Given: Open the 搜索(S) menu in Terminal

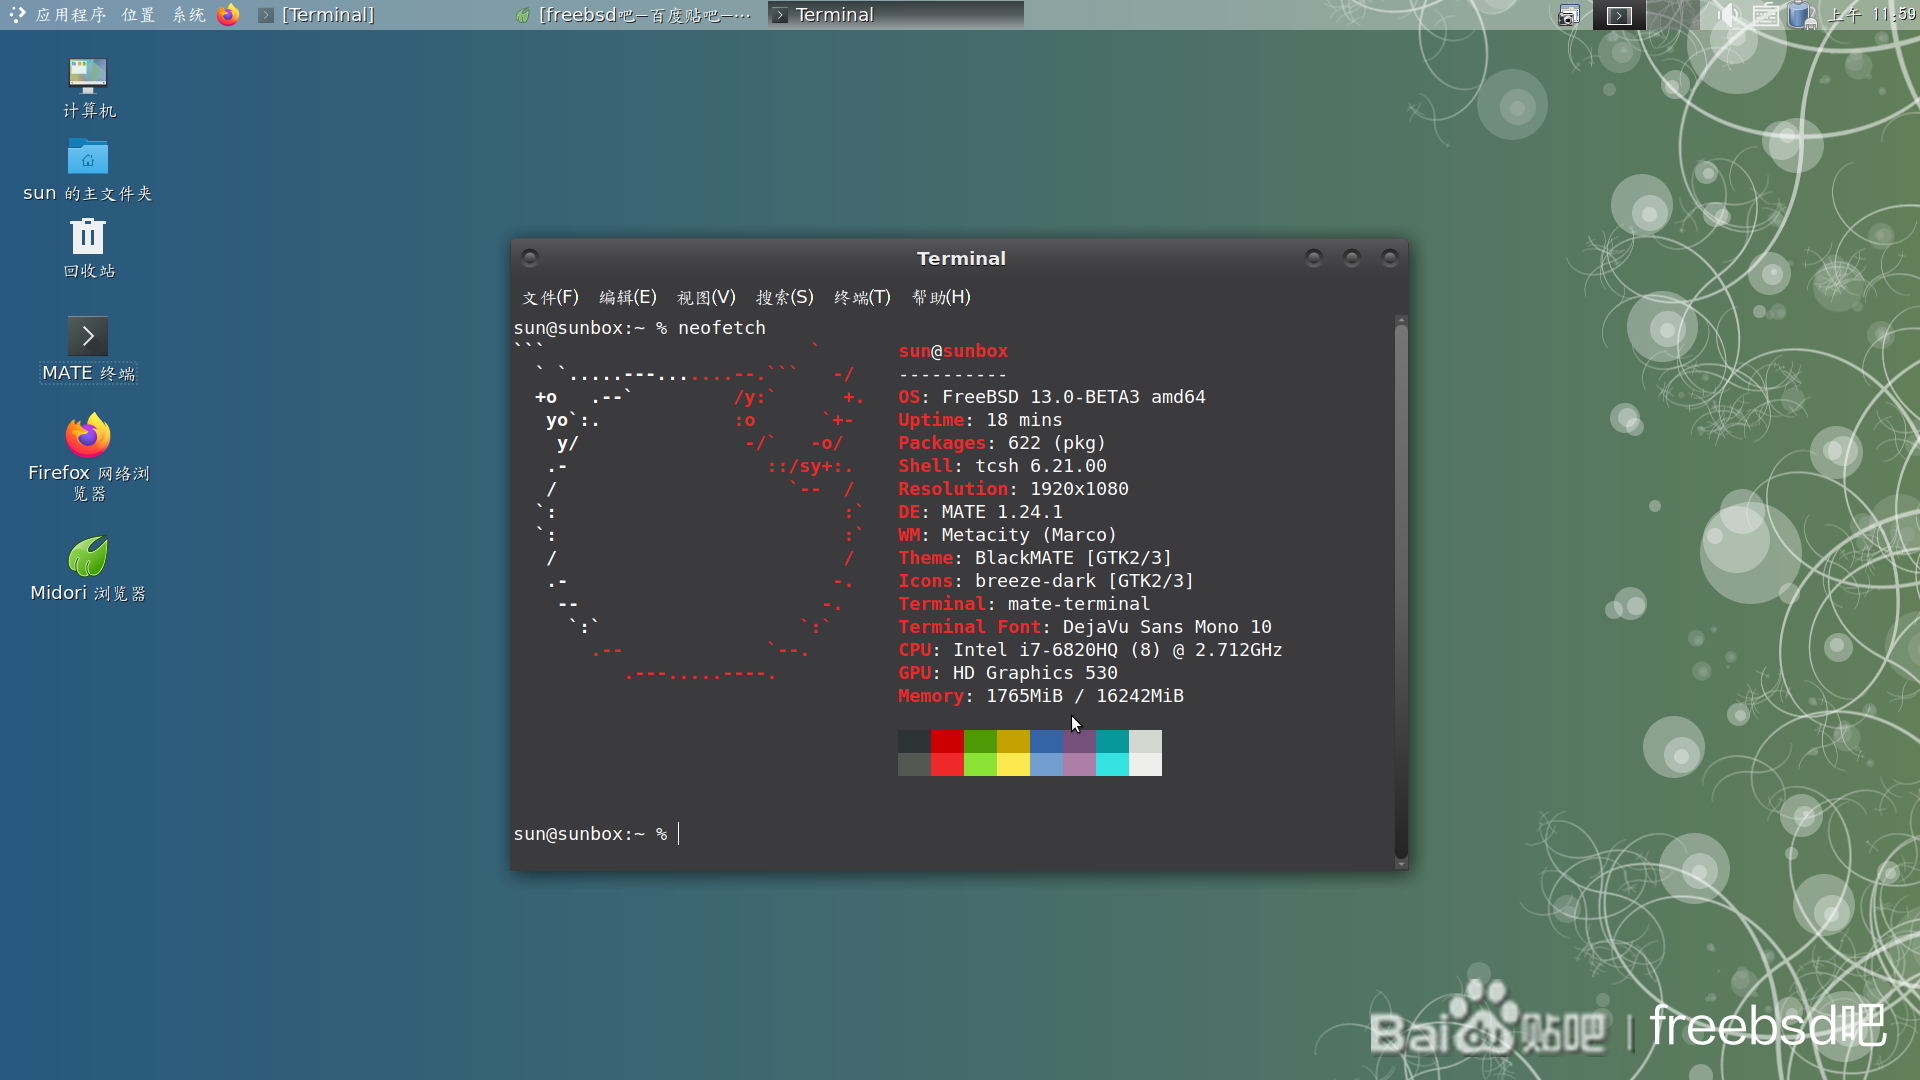Looking at the screenshot, I should 785,297.
